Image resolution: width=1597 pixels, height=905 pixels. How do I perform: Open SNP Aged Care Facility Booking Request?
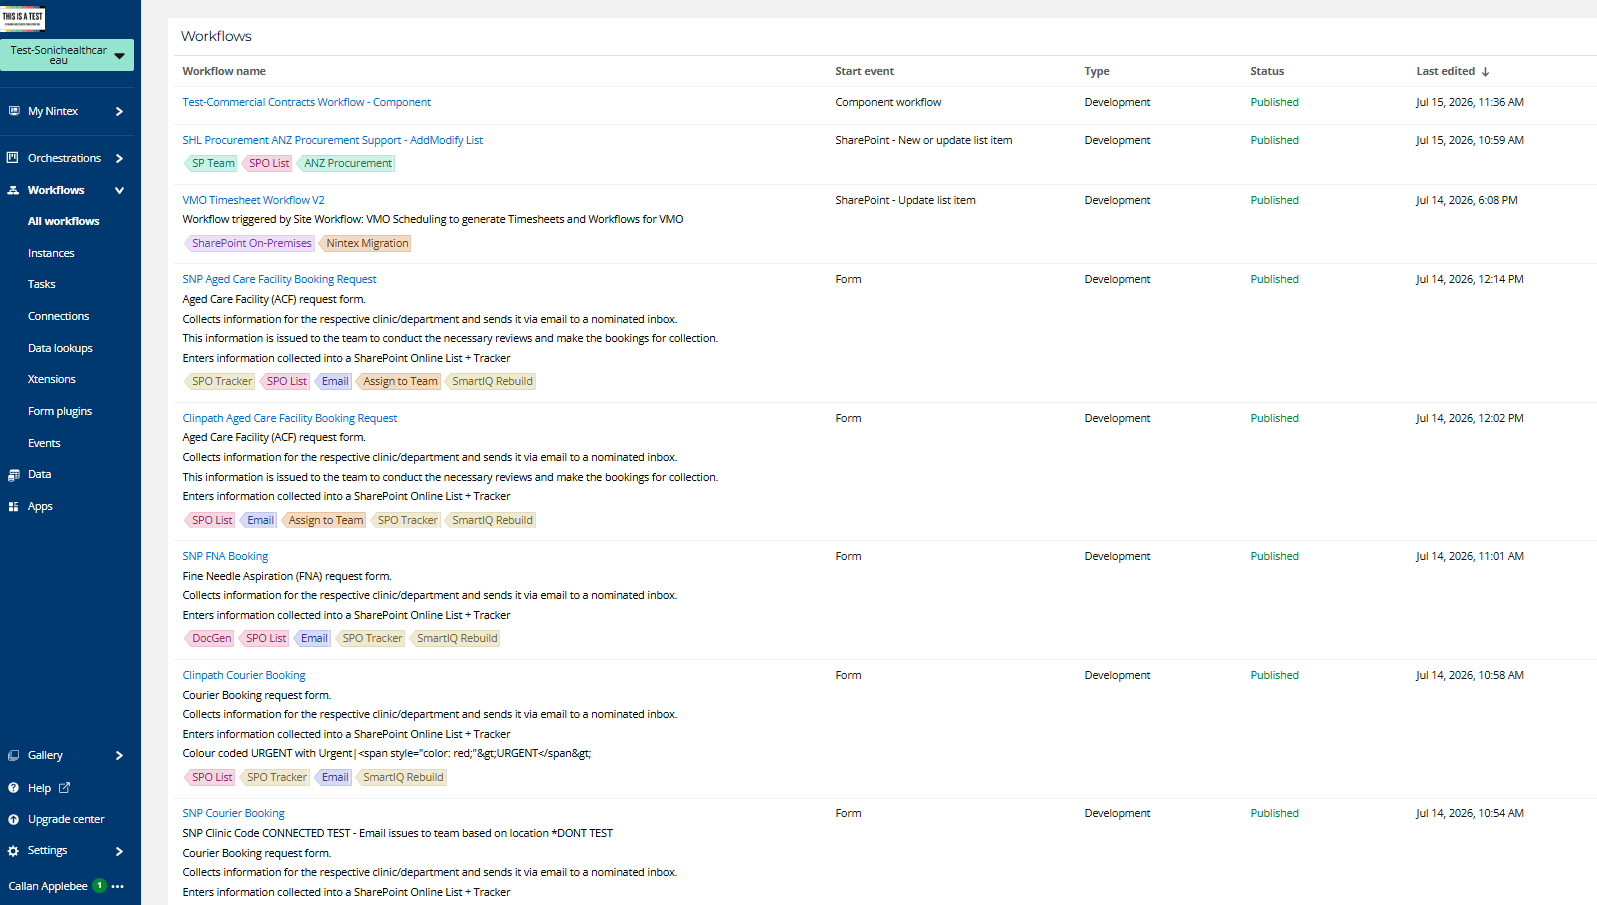point(280,280)
